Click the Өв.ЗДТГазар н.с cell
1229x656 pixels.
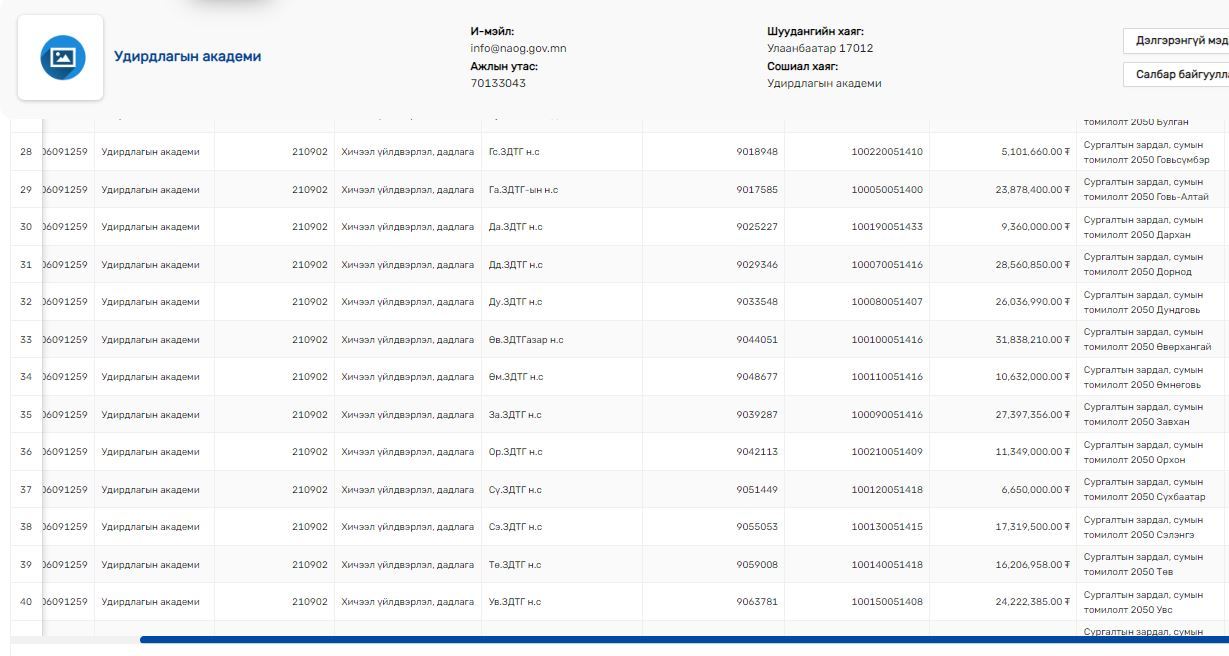click(x=526, y=340)
